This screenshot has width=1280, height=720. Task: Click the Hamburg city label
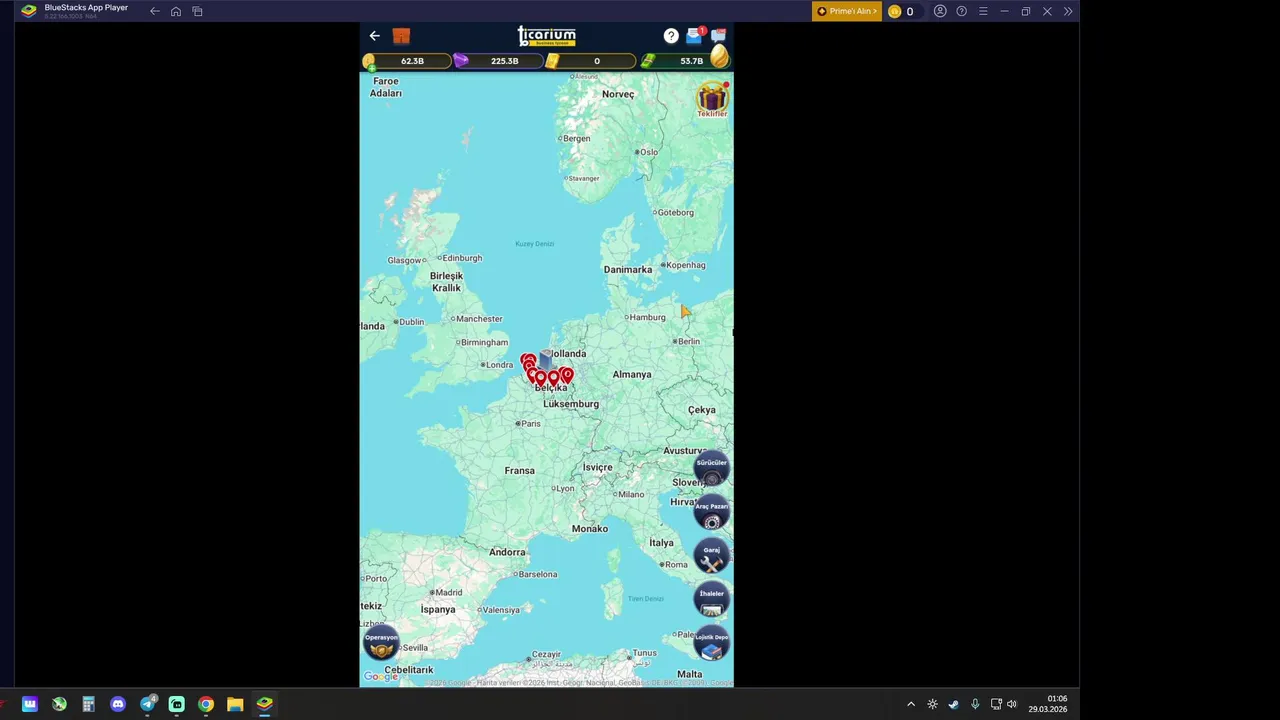pos(647,317)
